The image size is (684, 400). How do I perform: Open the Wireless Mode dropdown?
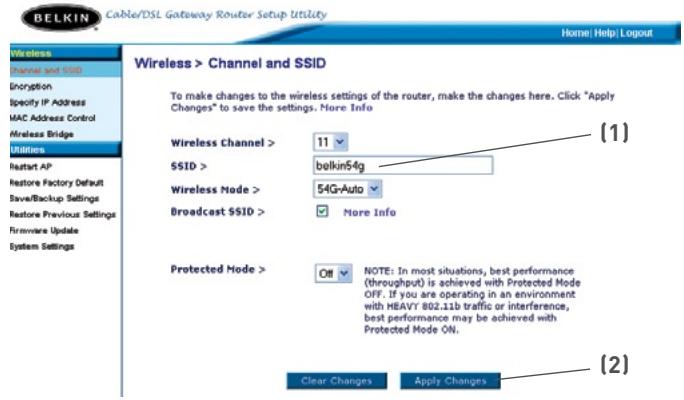347,189
